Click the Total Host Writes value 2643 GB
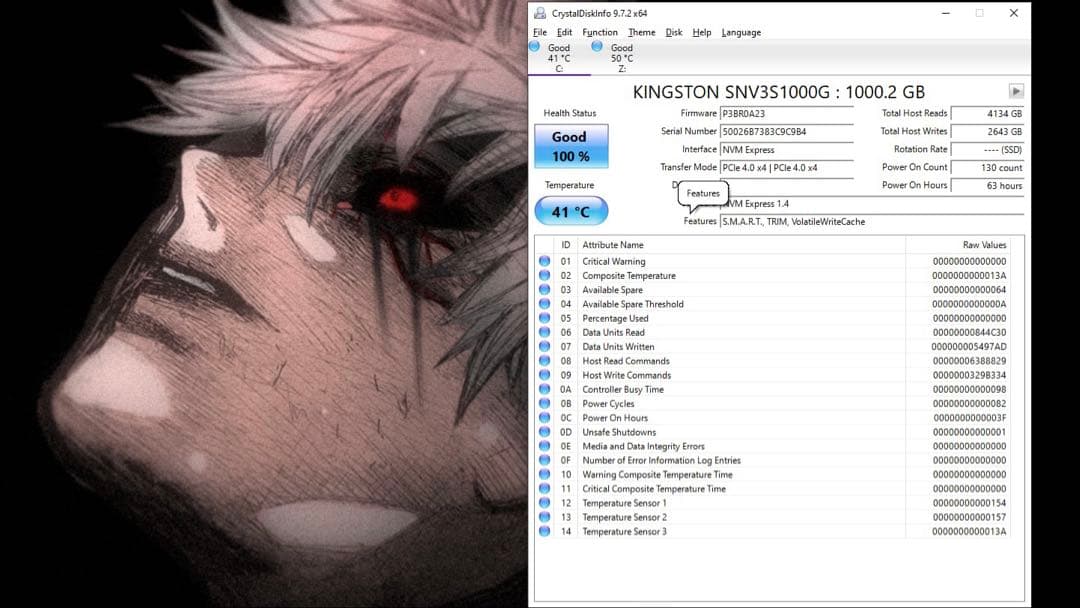 (987, 132)
